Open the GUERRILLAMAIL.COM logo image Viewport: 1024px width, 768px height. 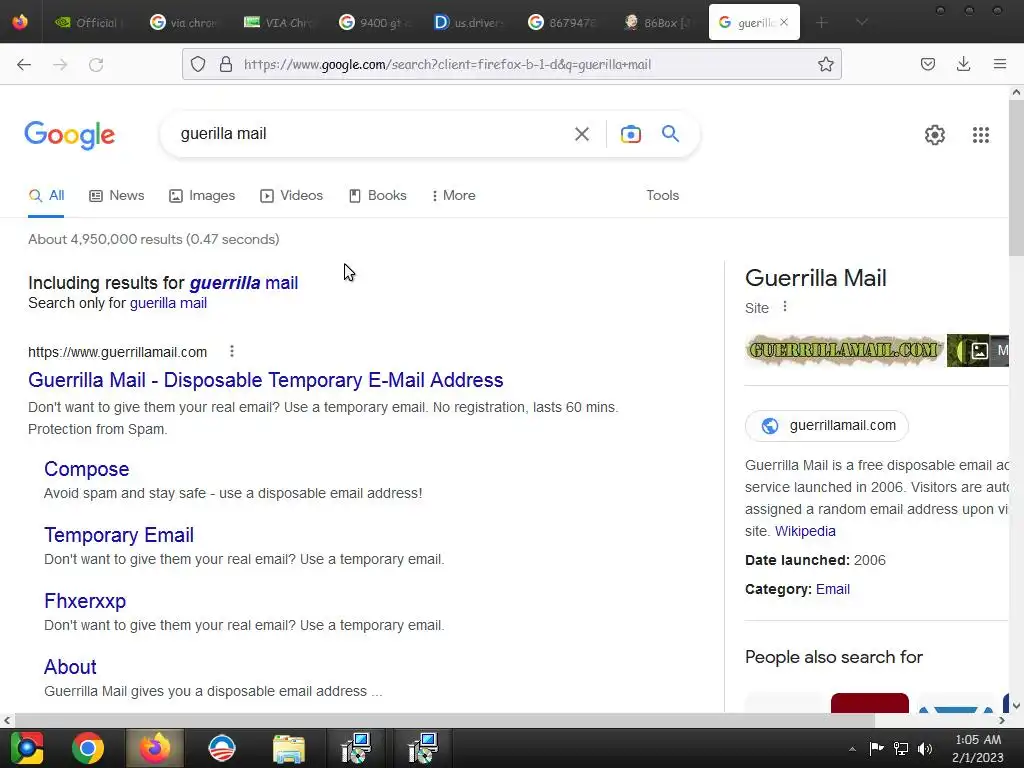click(844, 351)
